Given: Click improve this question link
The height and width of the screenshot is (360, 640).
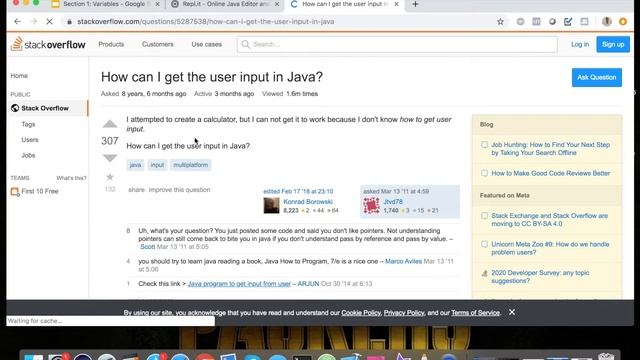Looking at the screenshot, I should tap(179, 190).
